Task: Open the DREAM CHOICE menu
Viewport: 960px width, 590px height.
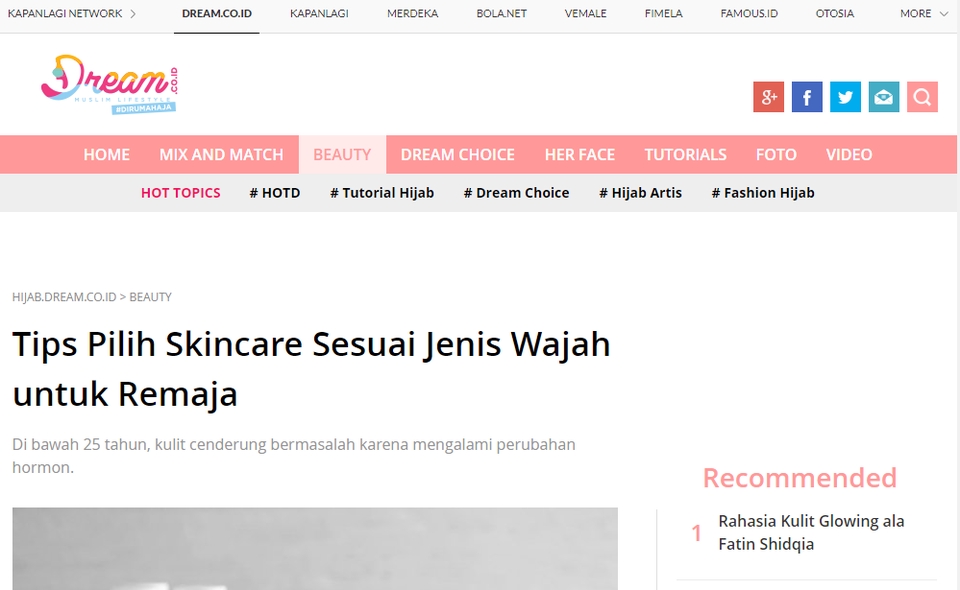Action: tap(458, 154)
